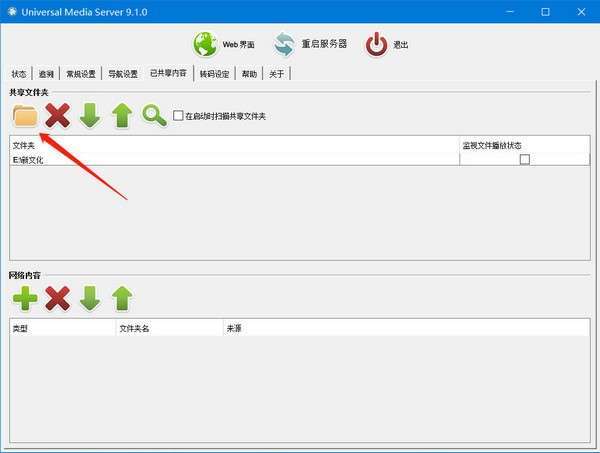Close the Universal Media Server window
Viewport: 600px width, 453px height.
pyautogui.click(x=581, y=12)
